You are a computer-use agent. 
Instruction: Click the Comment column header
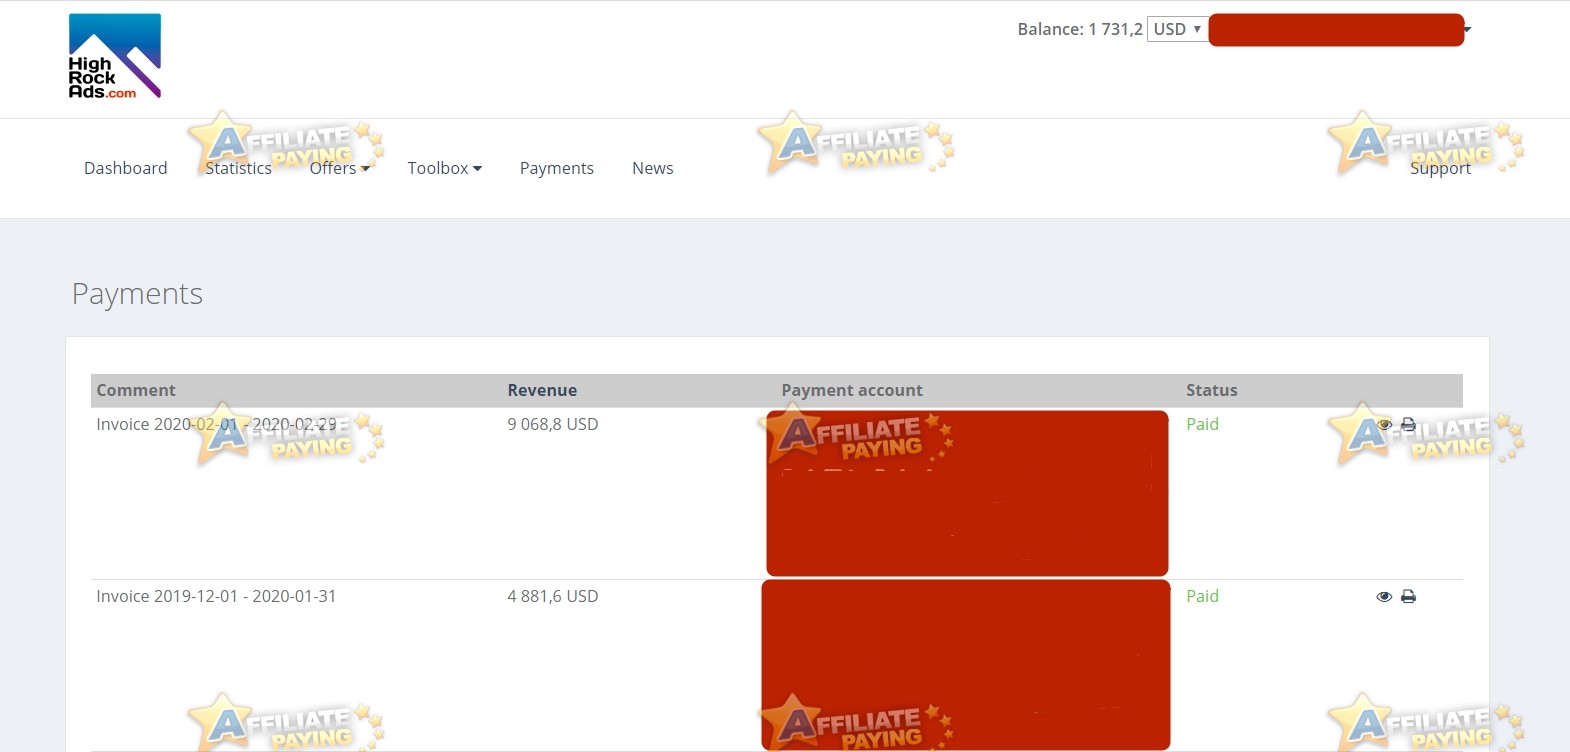(x=136, y=390)
